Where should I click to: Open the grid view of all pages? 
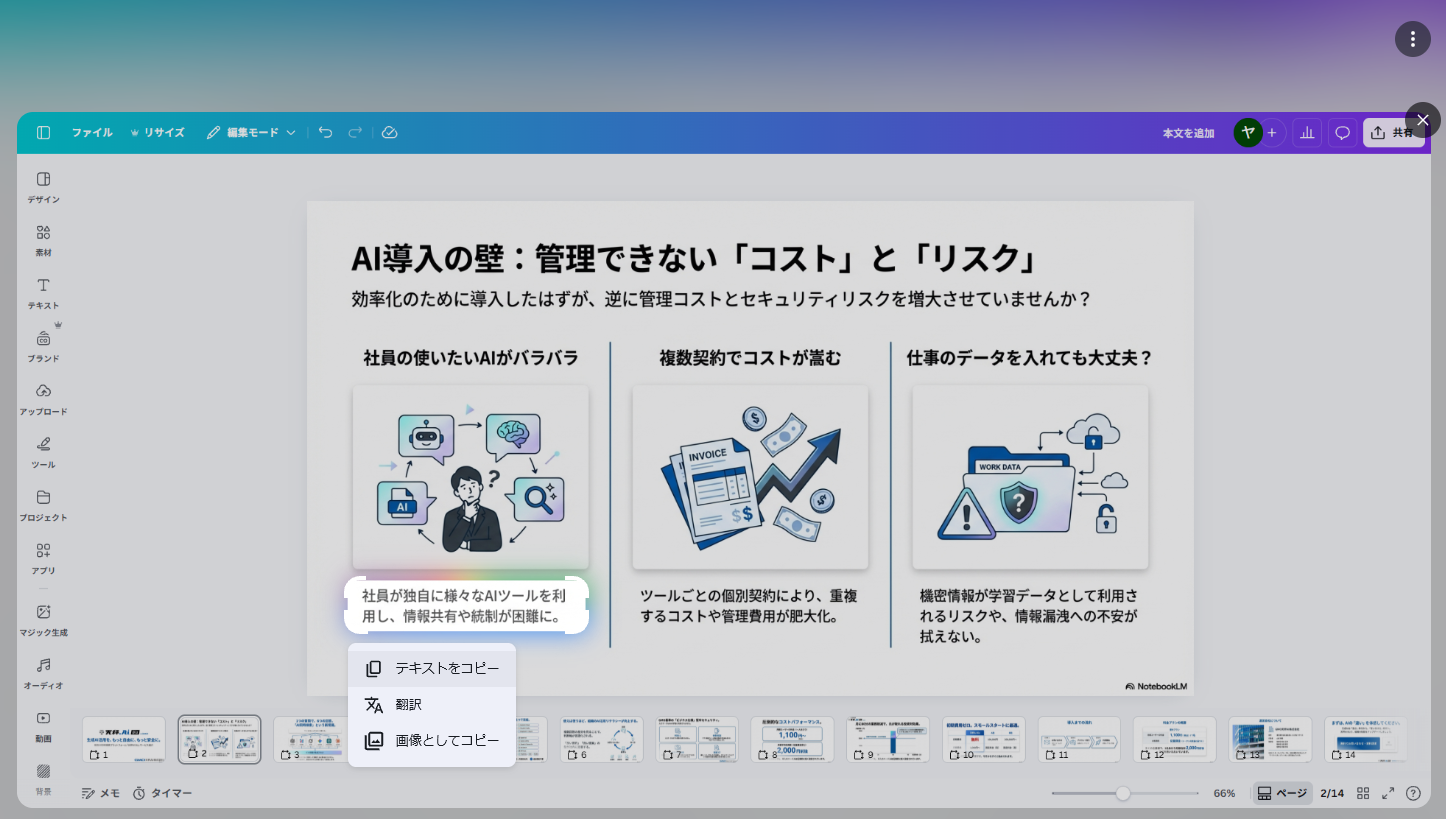[1363, 792]
